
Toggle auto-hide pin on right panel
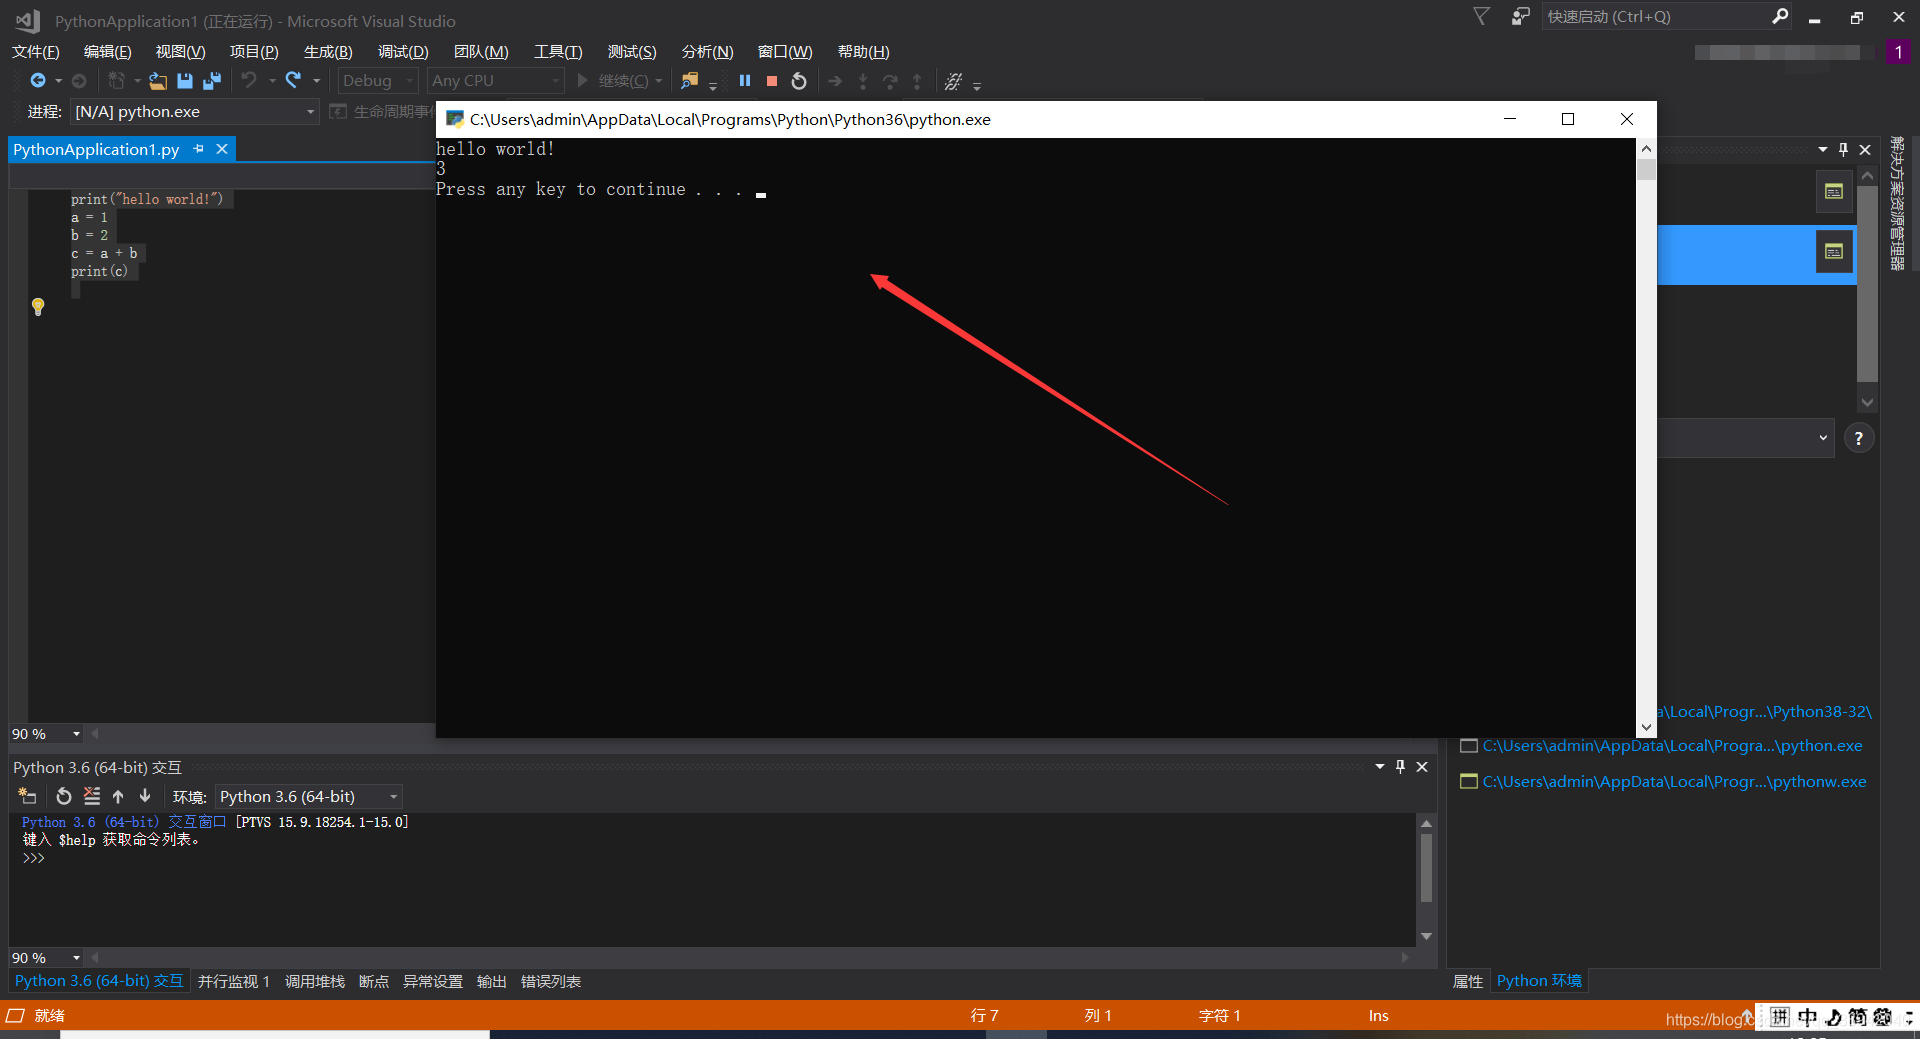pos(1843,149)
